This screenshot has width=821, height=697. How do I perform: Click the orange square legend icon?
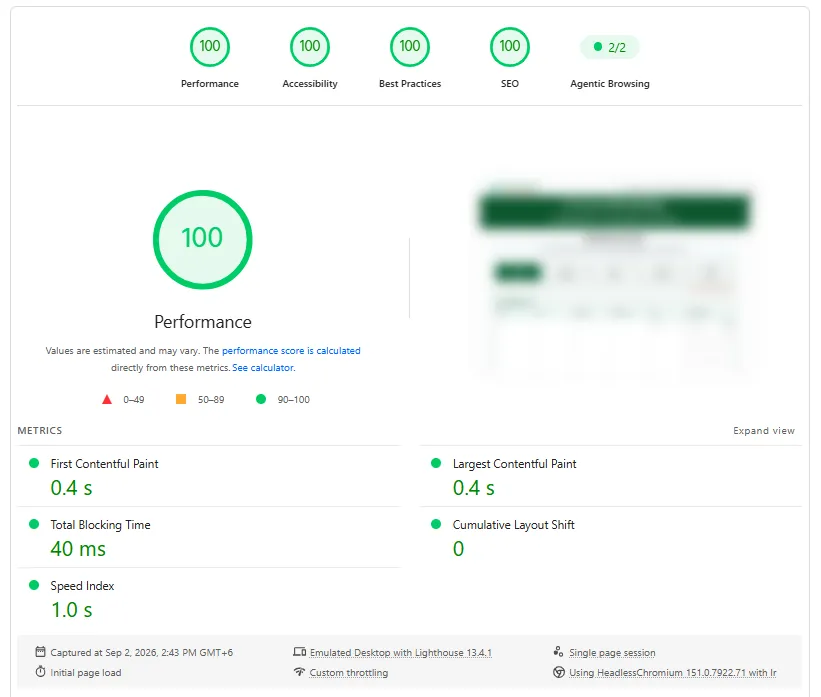(x=181, y=399)
